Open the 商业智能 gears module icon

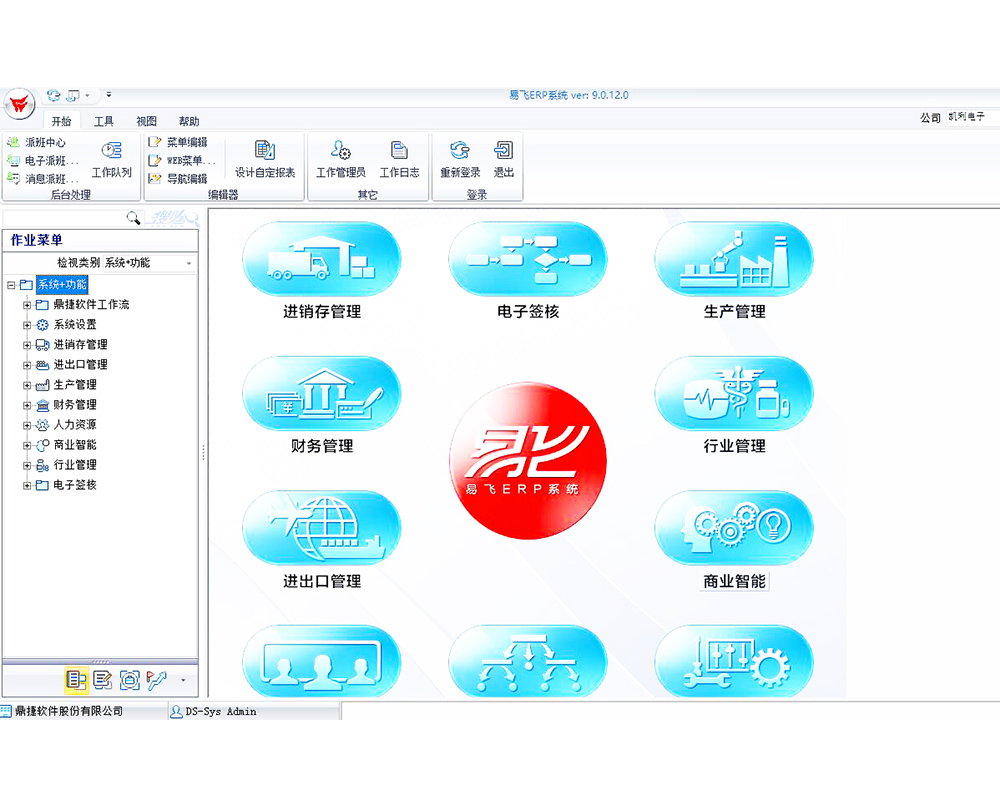click(734, 528)
